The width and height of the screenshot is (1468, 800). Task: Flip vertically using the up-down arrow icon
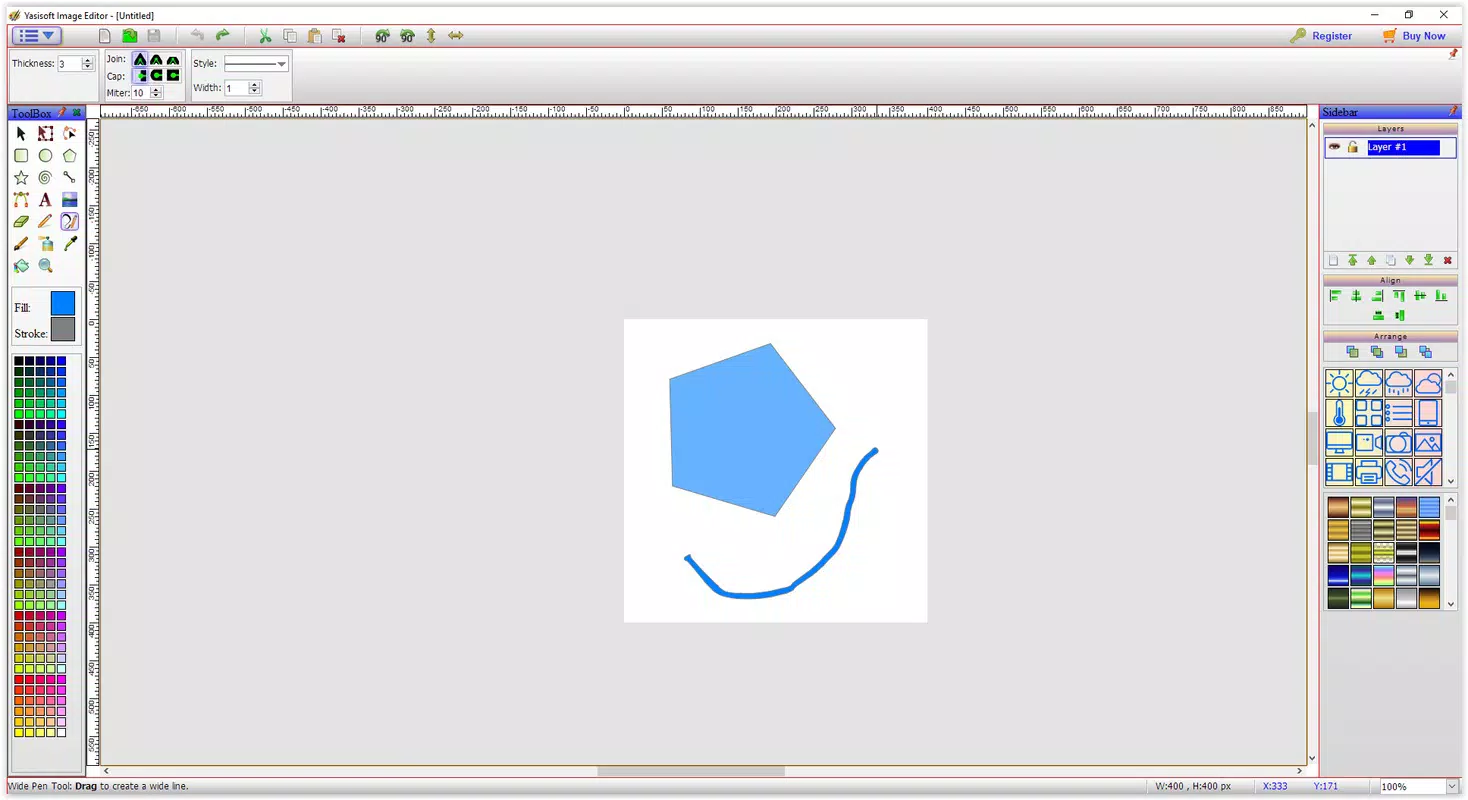(431, 36)
